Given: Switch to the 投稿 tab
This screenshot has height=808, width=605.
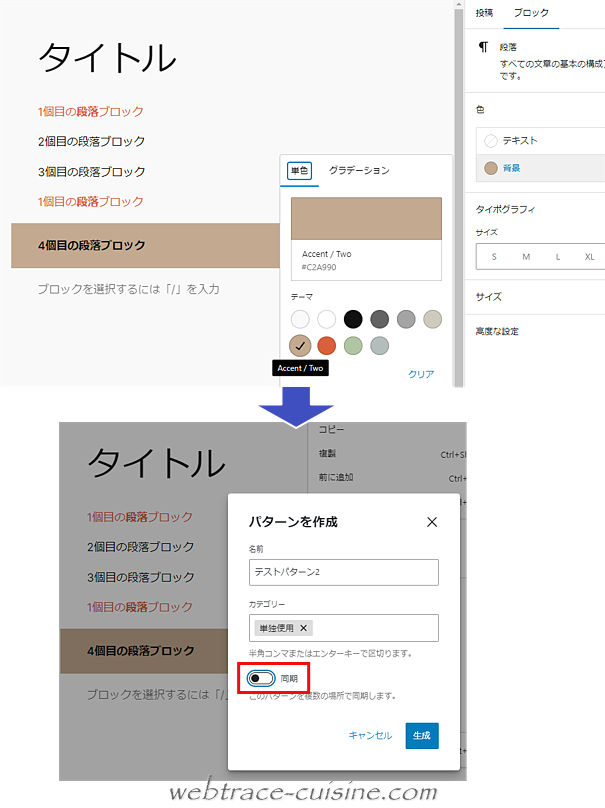Looking at the screenshot, I should pos(484,13).
